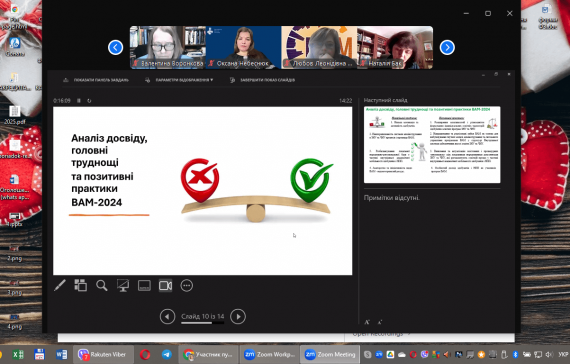The image size is (570, 364).
Task: Select Валентина Воронкова's video tile
Action: (168, 47)
